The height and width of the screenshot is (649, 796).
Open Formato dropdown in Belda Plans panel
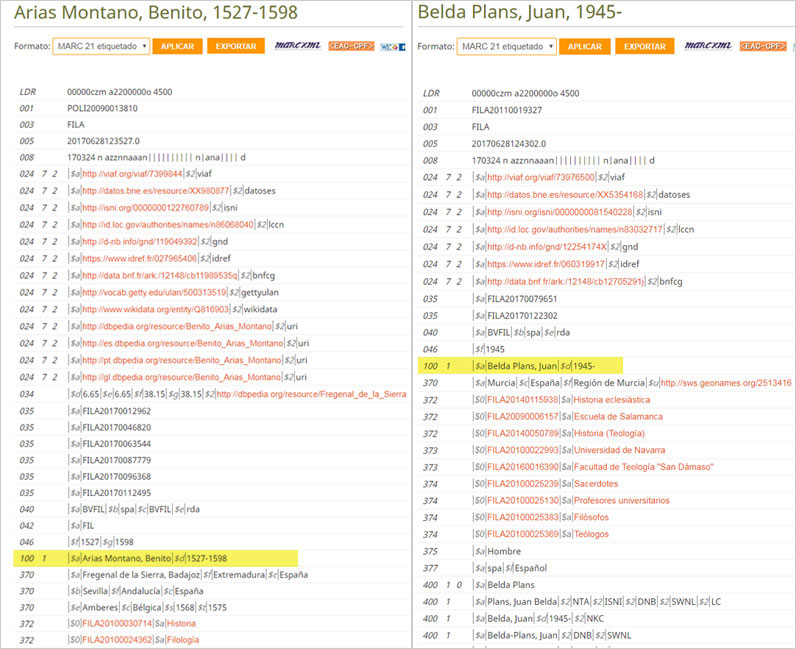pyautogui.click(x=506, y=46)
